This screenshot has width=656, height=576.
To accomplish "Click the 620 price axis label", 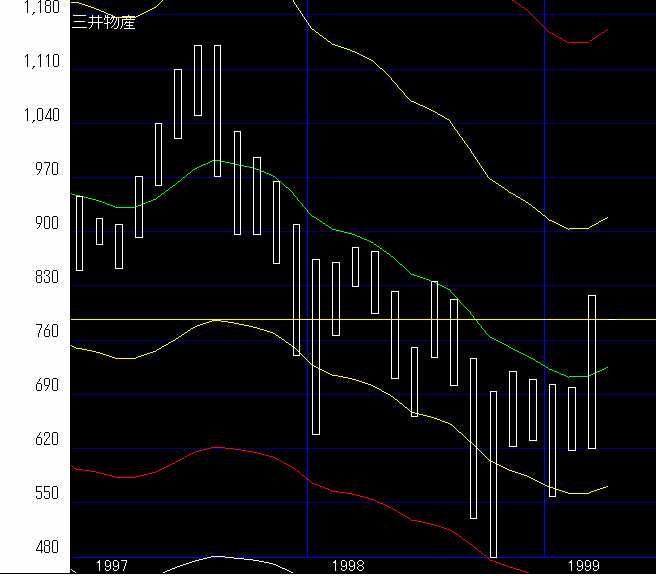I will [46, 440].
